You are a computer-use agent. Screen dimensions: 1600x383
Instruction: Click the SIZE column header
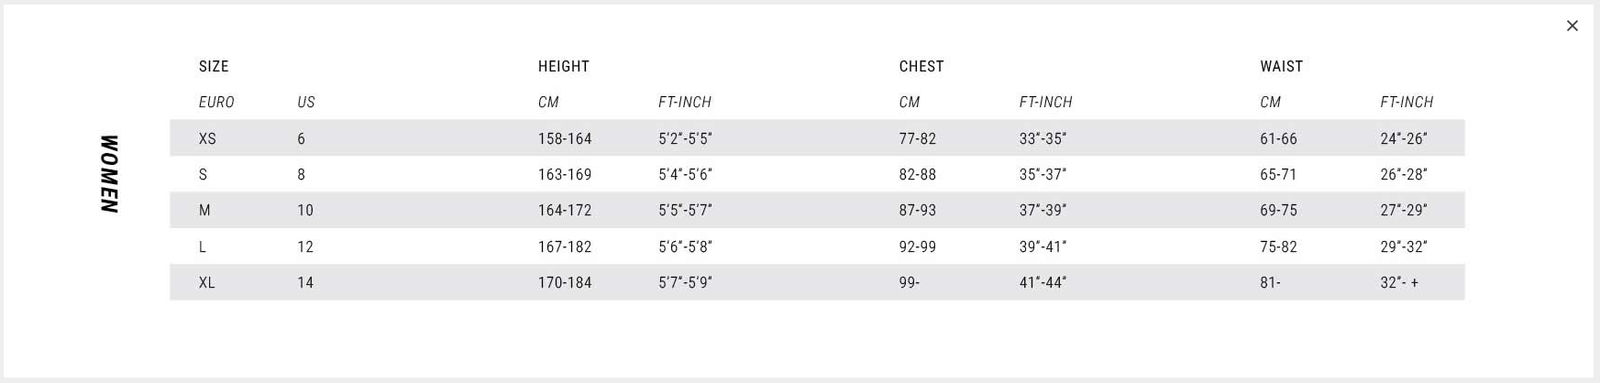pos(213,66)
